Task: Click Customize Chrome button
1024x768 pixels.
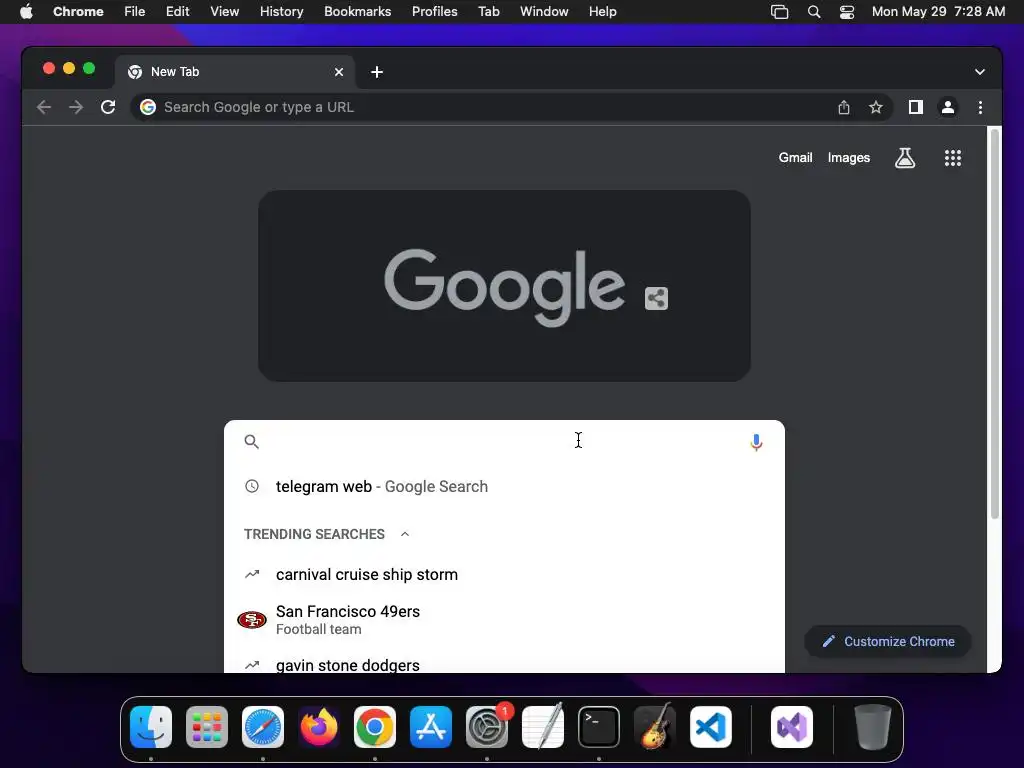Action: (888, 641)
